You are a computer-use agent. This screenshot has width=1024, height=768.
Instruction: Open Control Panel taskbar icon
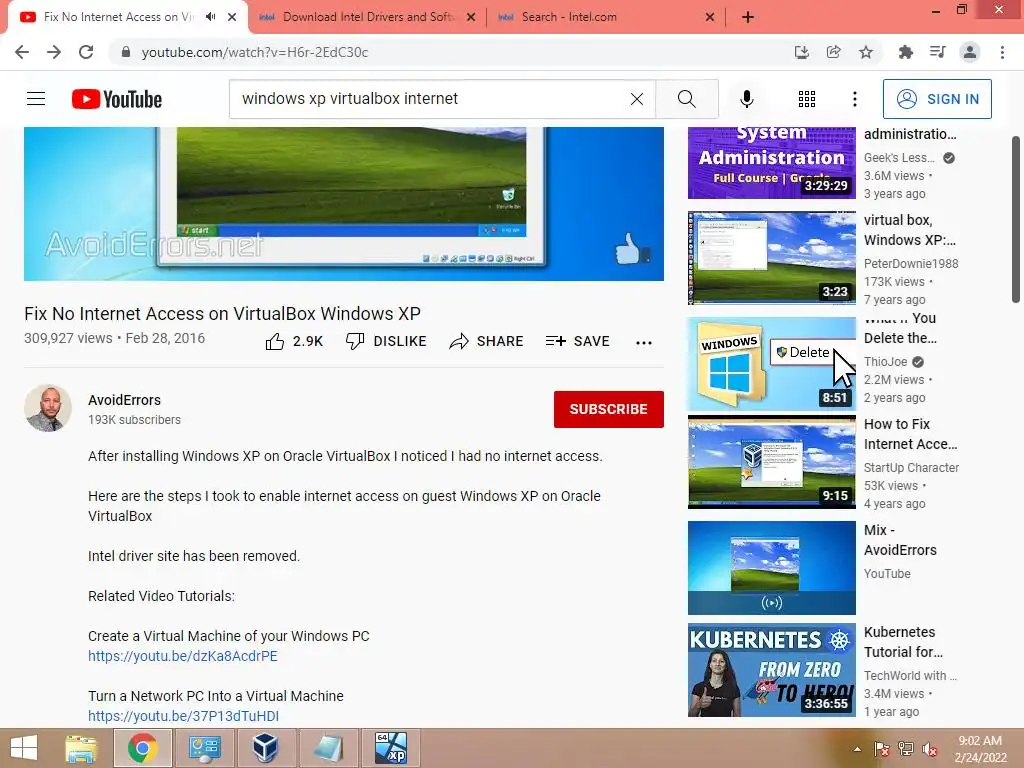205,748
